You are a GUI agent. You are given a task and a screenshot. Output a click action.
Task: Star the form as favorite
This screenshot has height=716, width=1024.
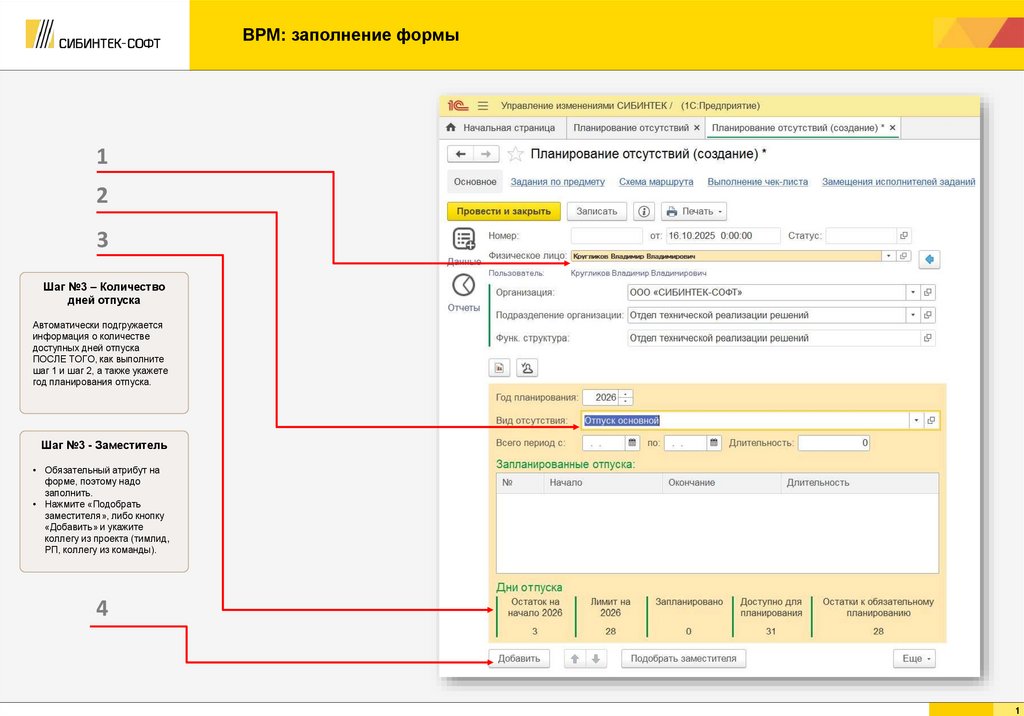515,154
